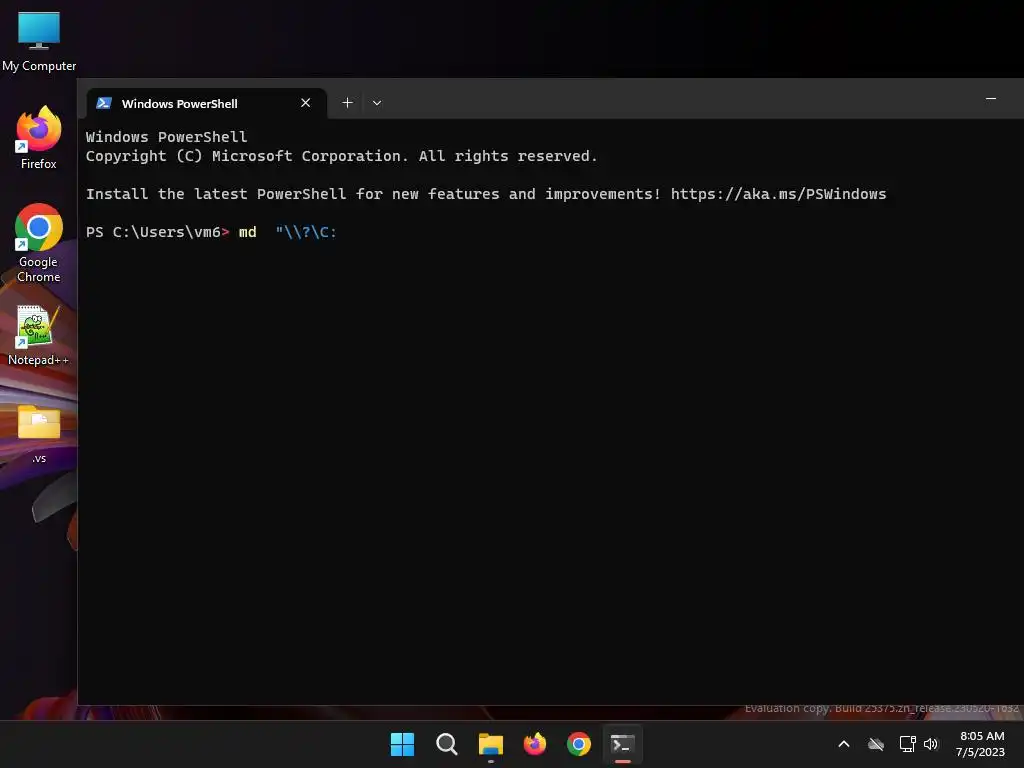This screenshot has height=768, width=1024.
Task: Launch Firefox from the taskbar
Action: (x=535, y=744)
